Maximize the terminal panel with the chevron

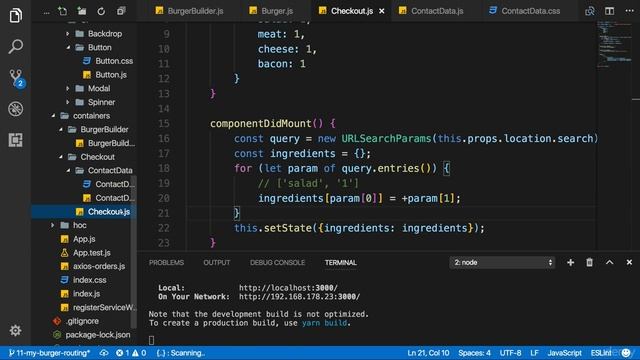pyautogui.click(x=609, y=262)
